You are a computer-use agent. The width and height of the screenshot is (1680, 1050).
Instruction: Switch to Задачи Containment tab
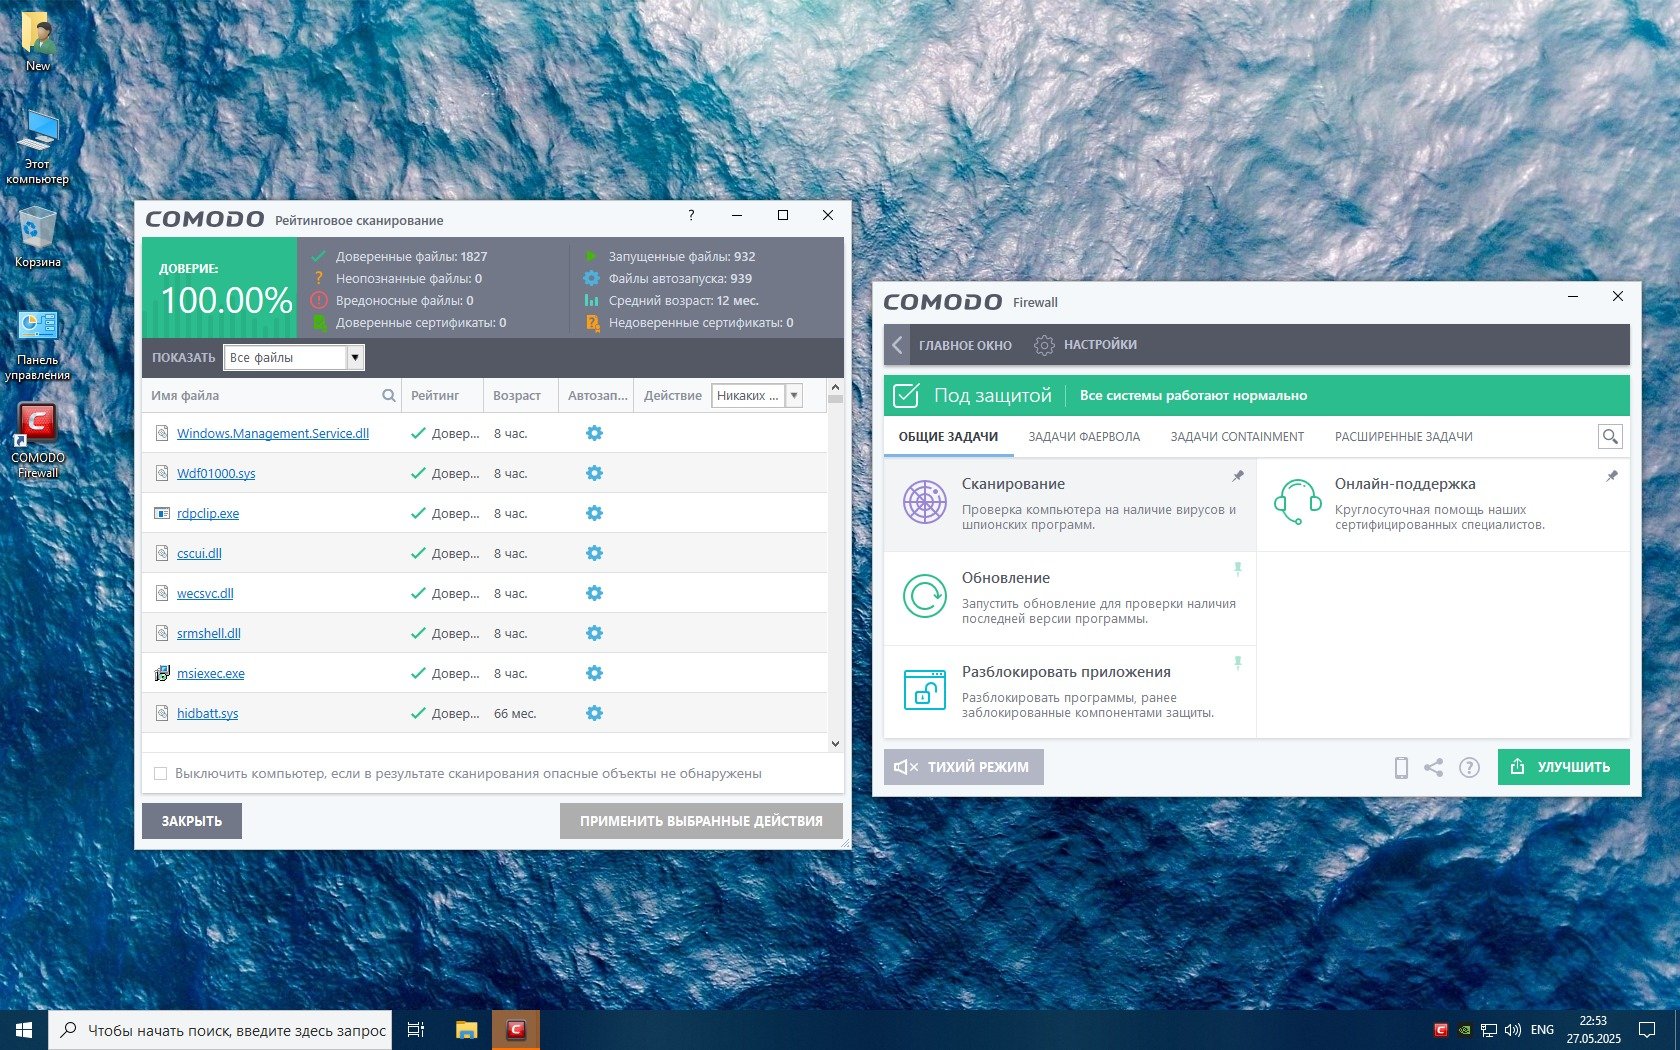pyautogui.click(x=1237, y=436)
